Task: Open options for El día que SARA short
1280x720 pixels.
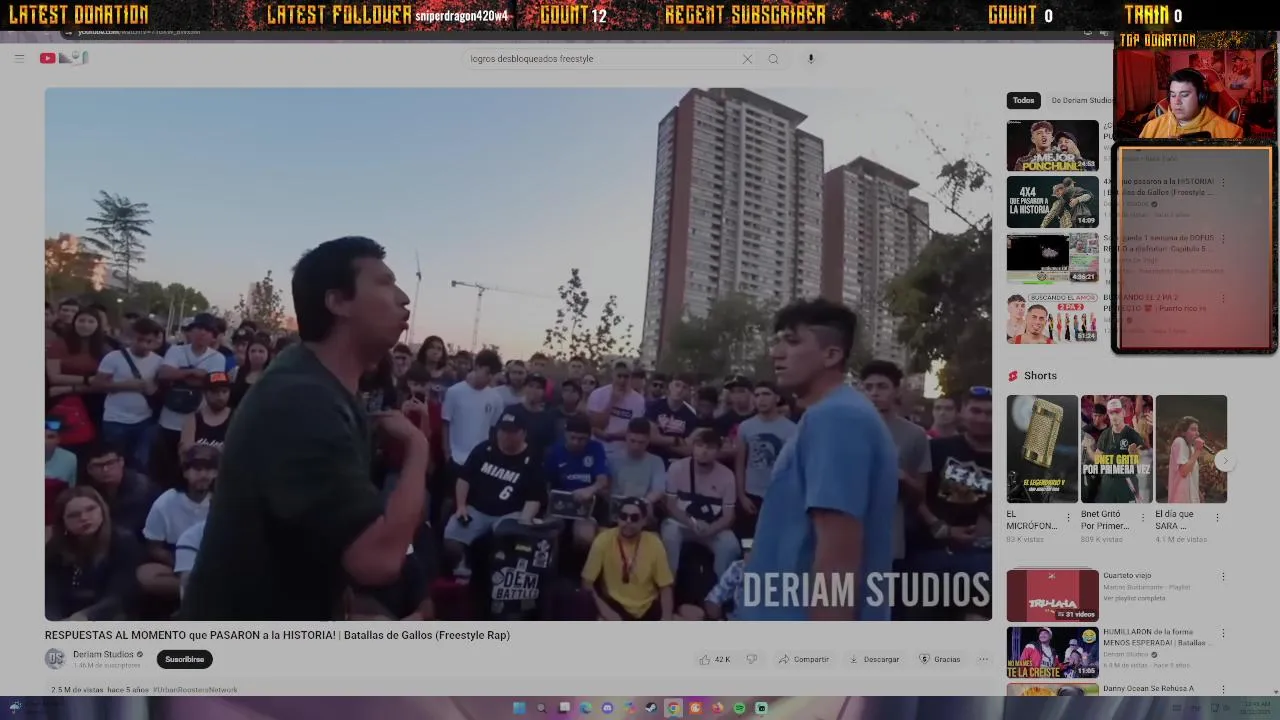Action: (1217, 518)
